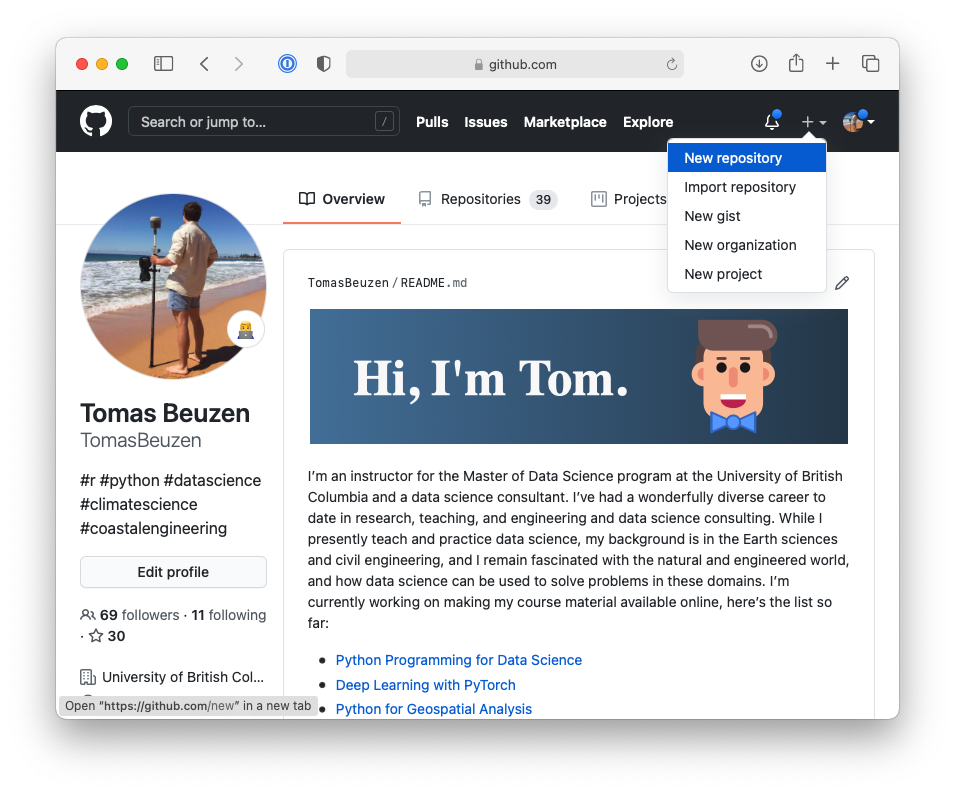This screenshot has width=955, height=793.
Task: Open Python for Geospatial Analysis link
Action: (x=434, y=709)
